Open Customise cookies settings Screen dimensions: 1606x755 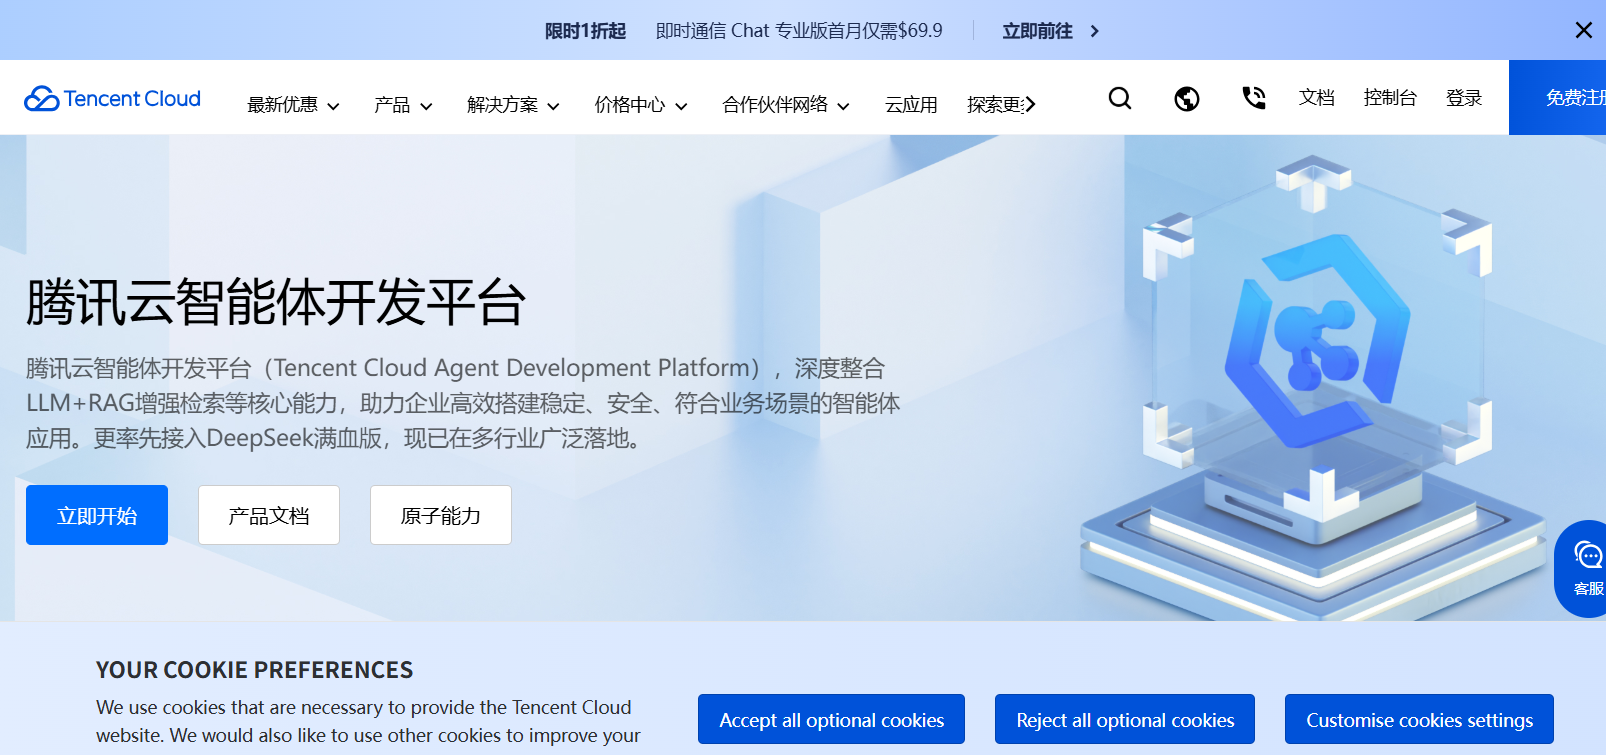1419,719
